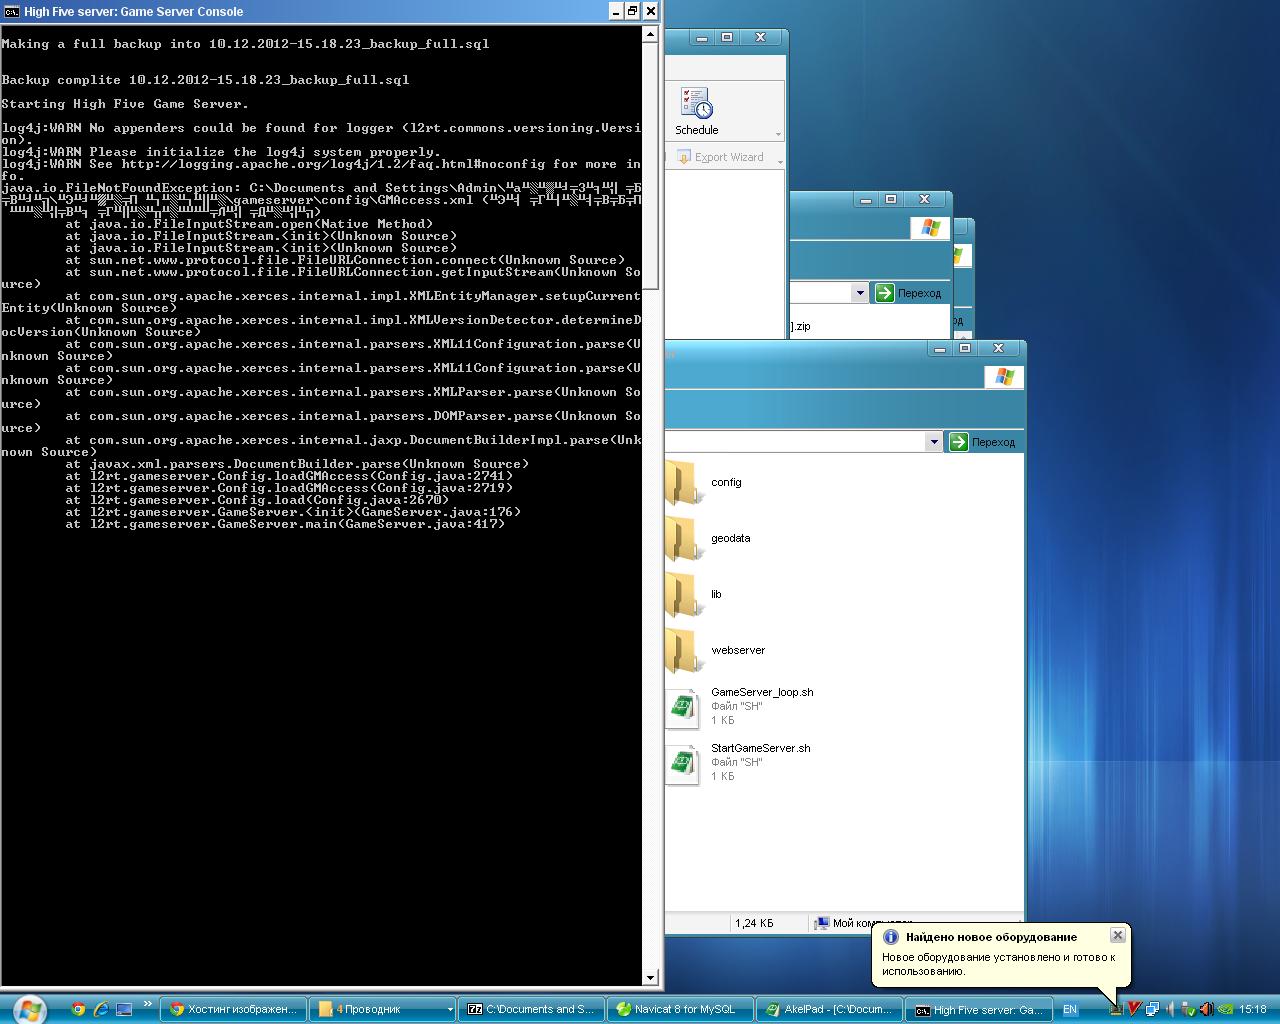Expand hidden quick launch items chevron
This screenshot has width=1280, height=1024.
[148, 1005]
